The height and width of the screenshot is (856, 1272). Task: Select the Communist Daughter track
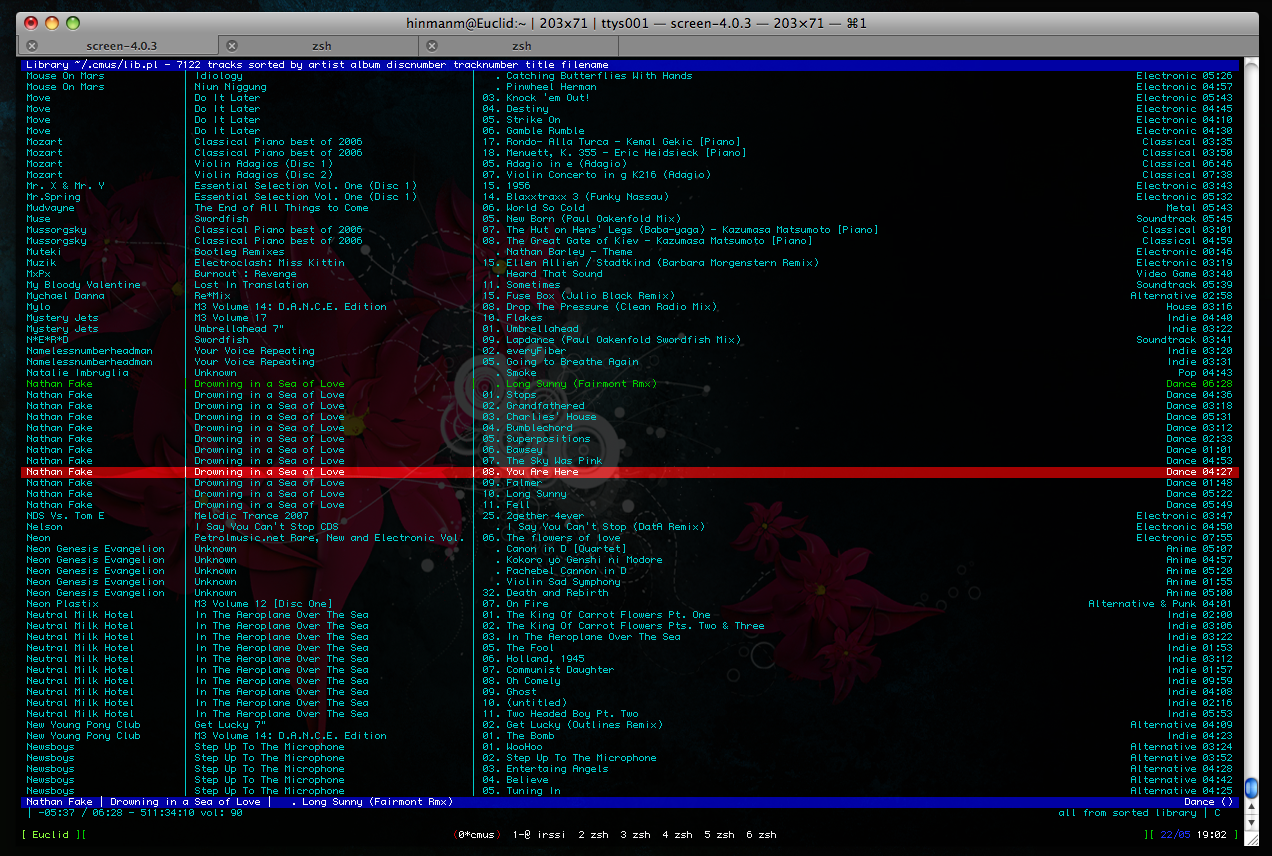pyautogui.click(x=560, y=670)
